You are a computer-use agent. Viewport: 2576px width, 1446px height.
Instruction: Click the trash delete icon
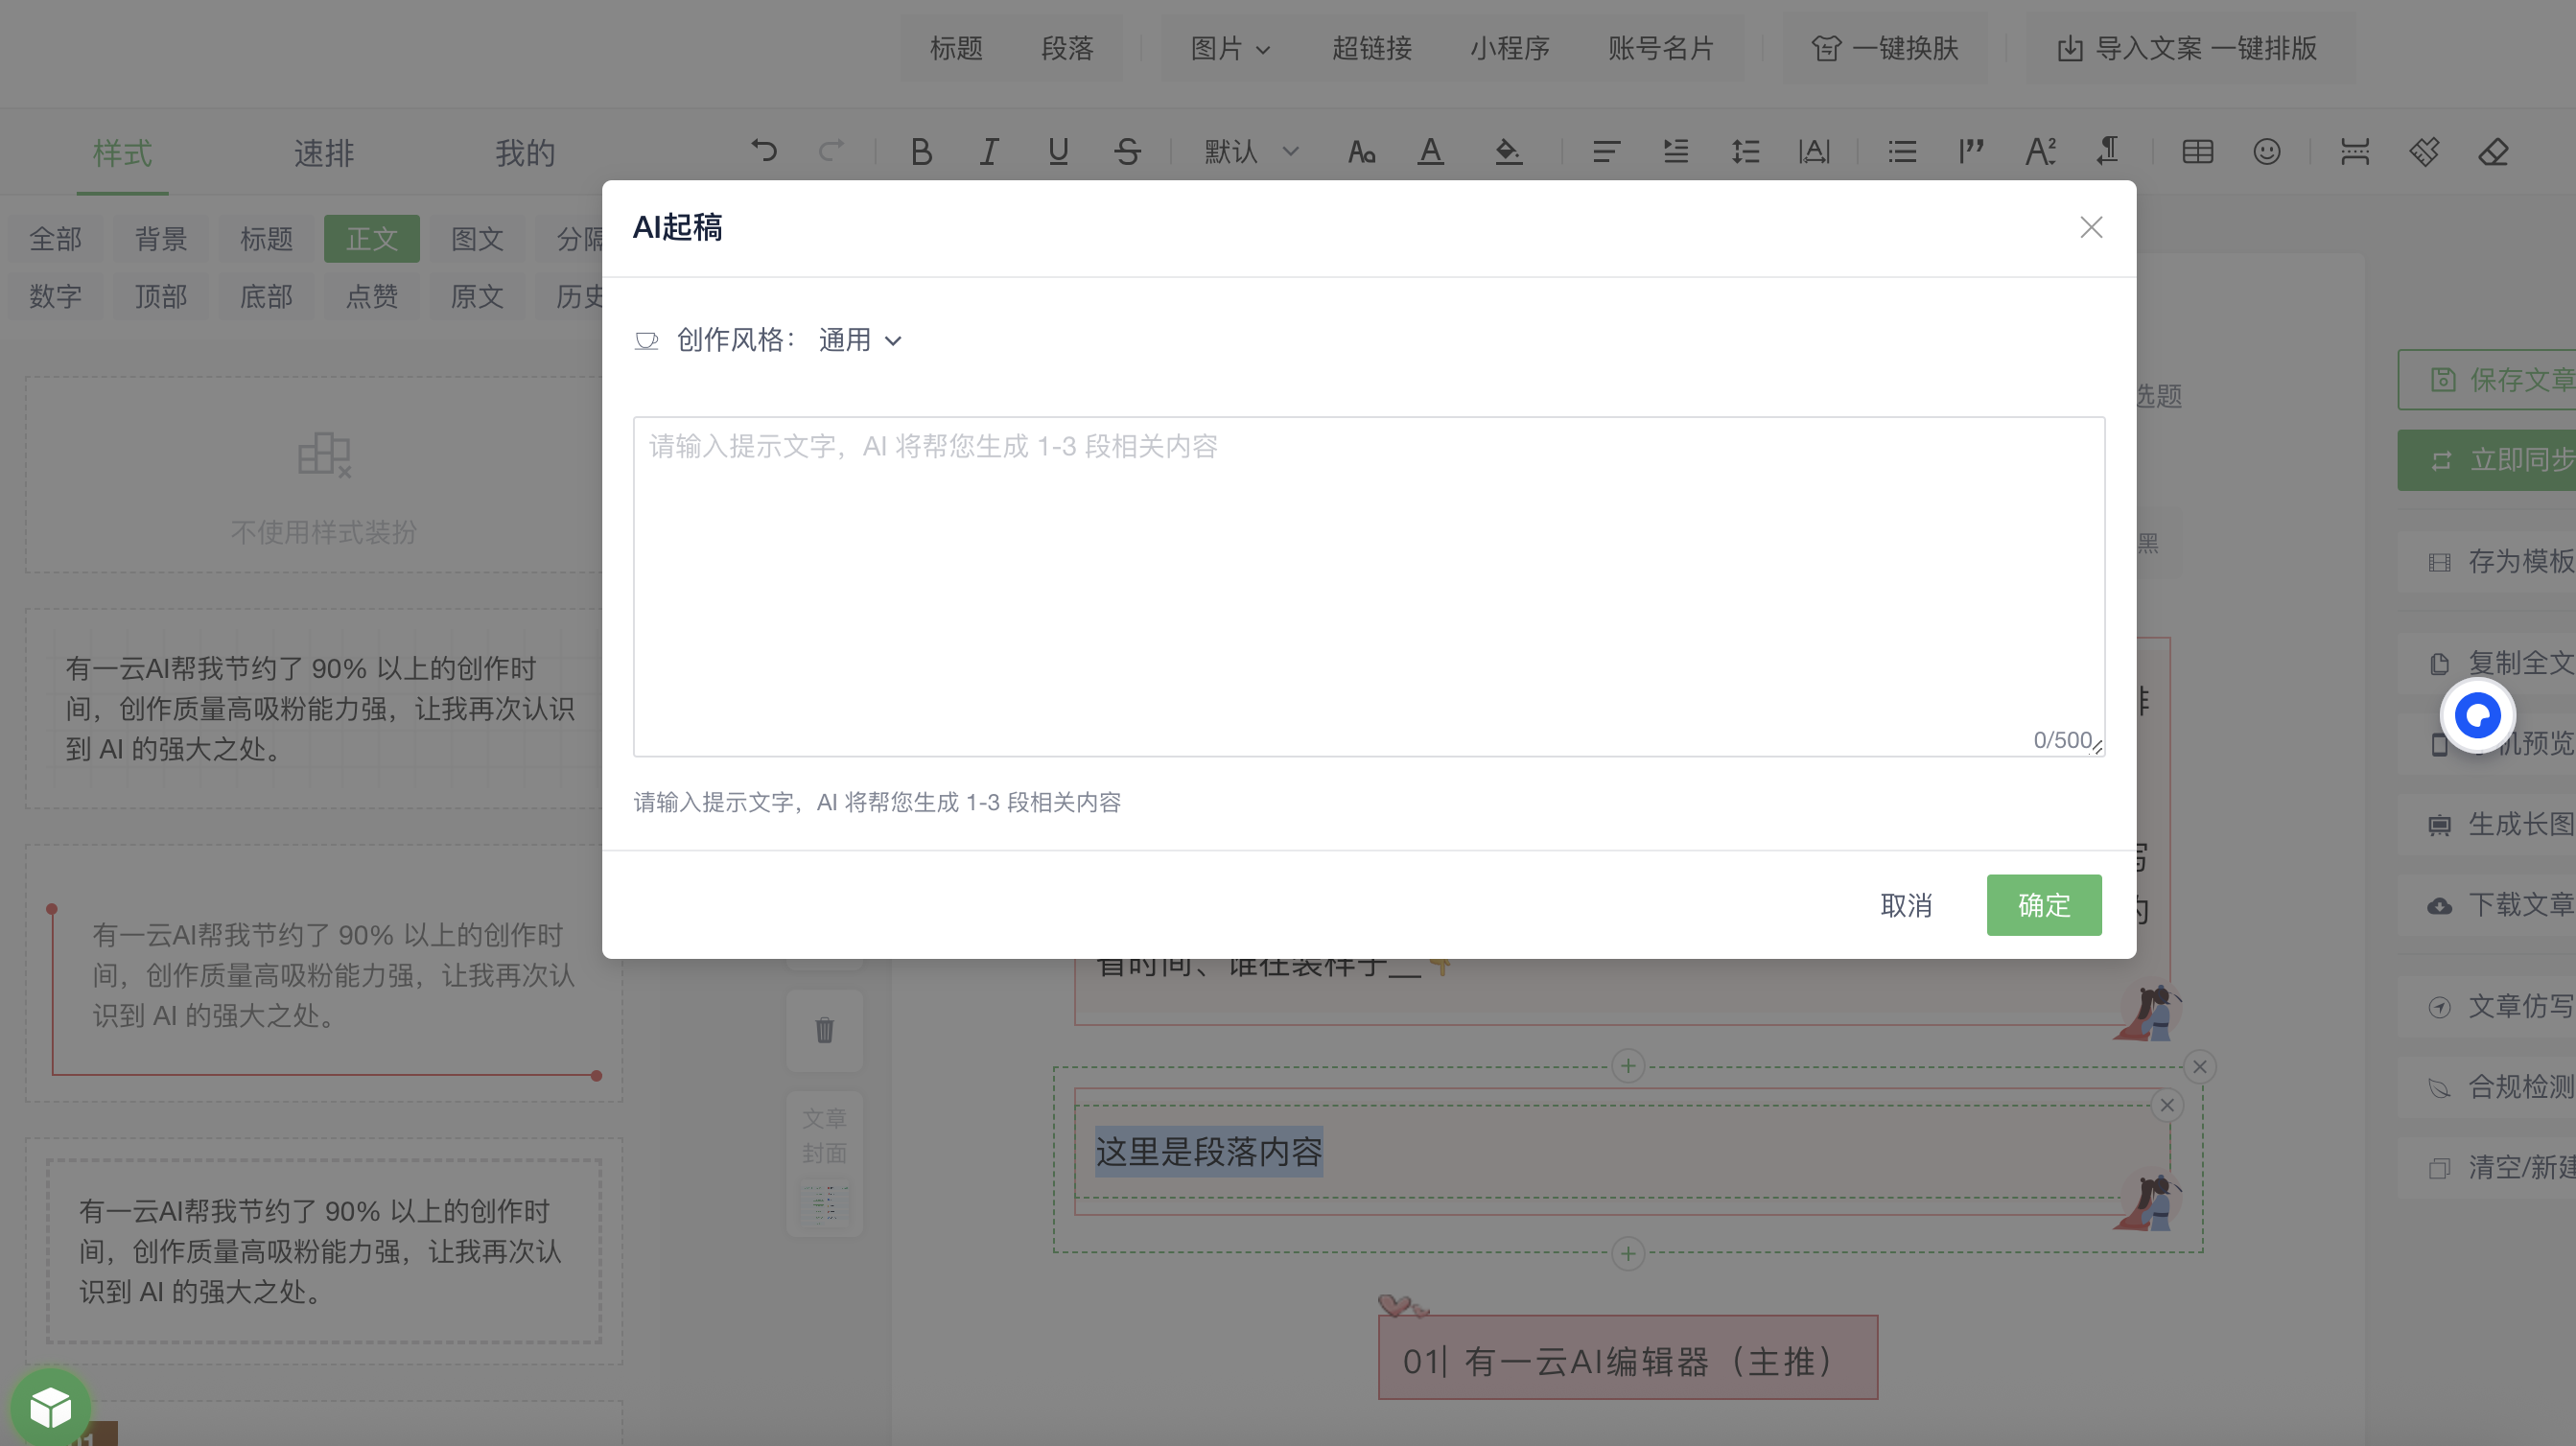[x=824, y=1030]
